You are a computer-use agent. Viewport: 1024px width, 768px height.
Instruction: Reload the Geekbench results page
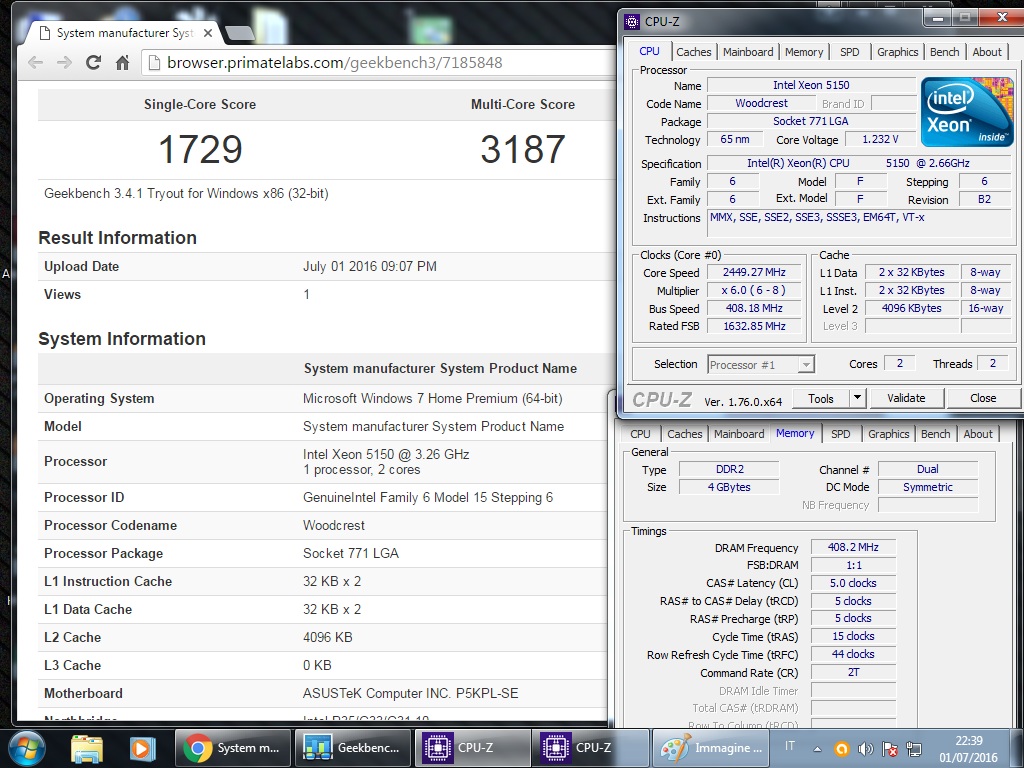click(x=93, y=63)
